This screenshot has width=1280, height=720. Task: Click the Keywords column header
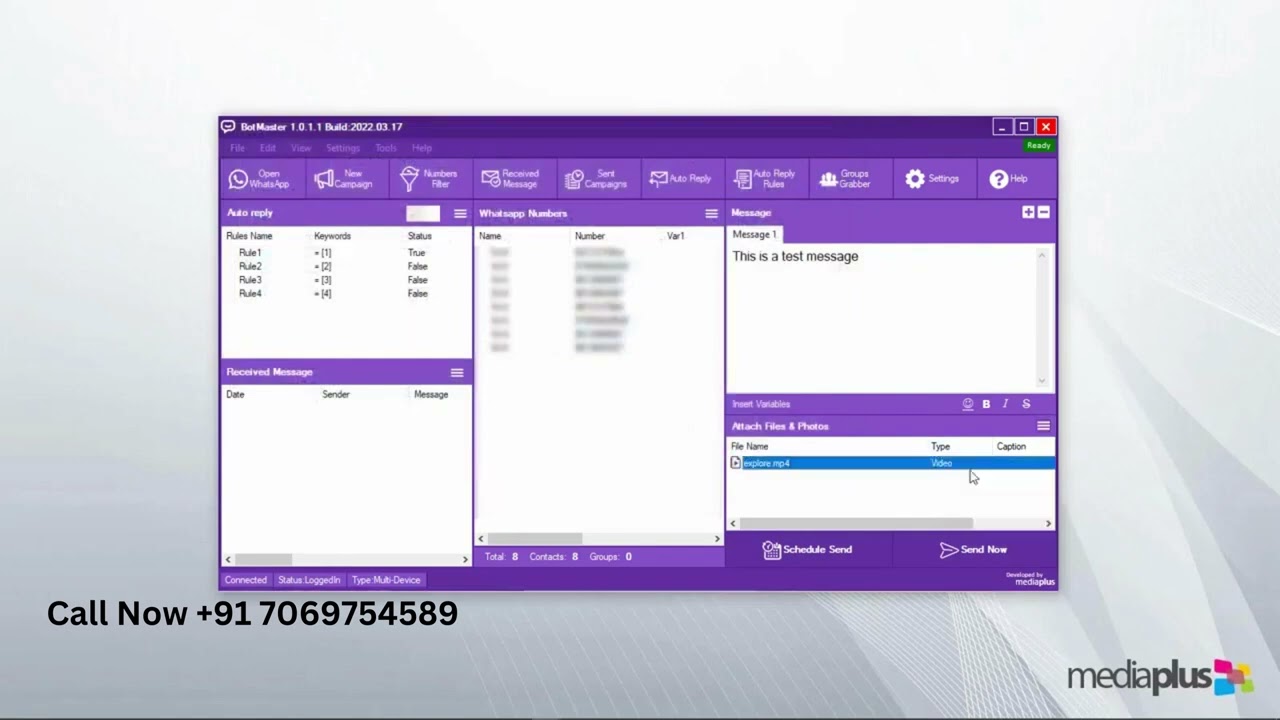coord(332,236)
